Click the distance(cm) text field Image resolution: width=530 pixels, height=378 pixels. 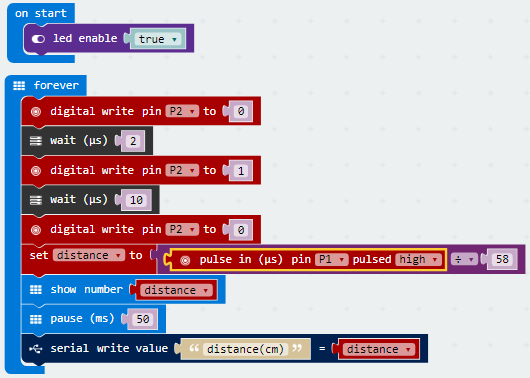[245, 349]
